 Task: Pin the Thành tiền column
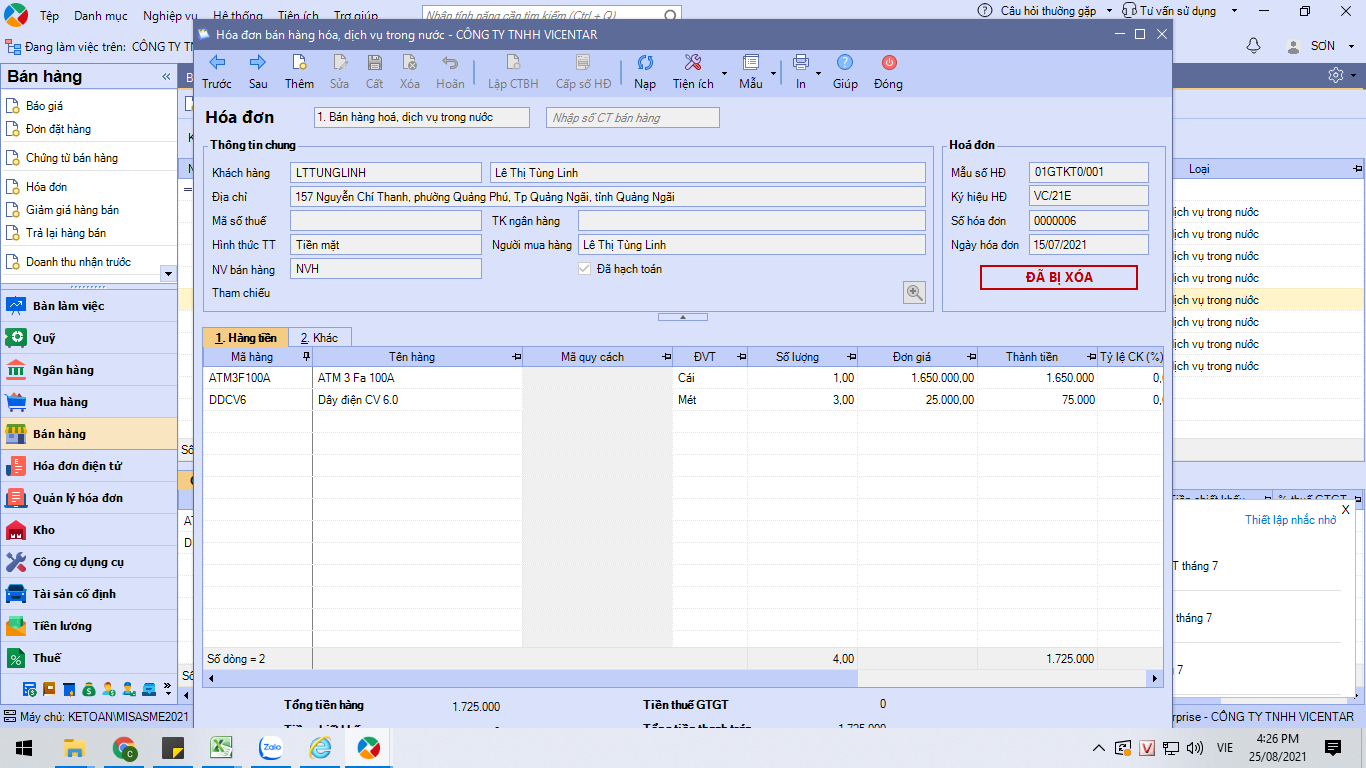(1091, 357)
